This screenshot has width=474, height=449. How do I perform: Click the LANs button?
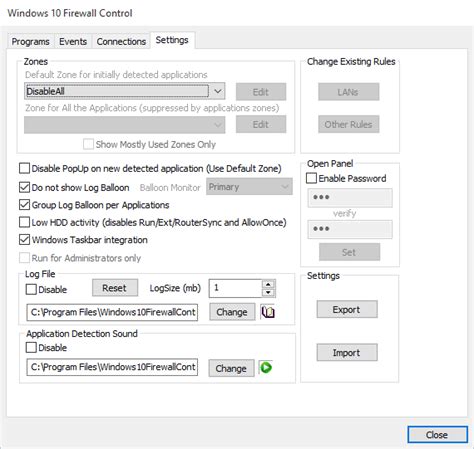coord(348,92)
